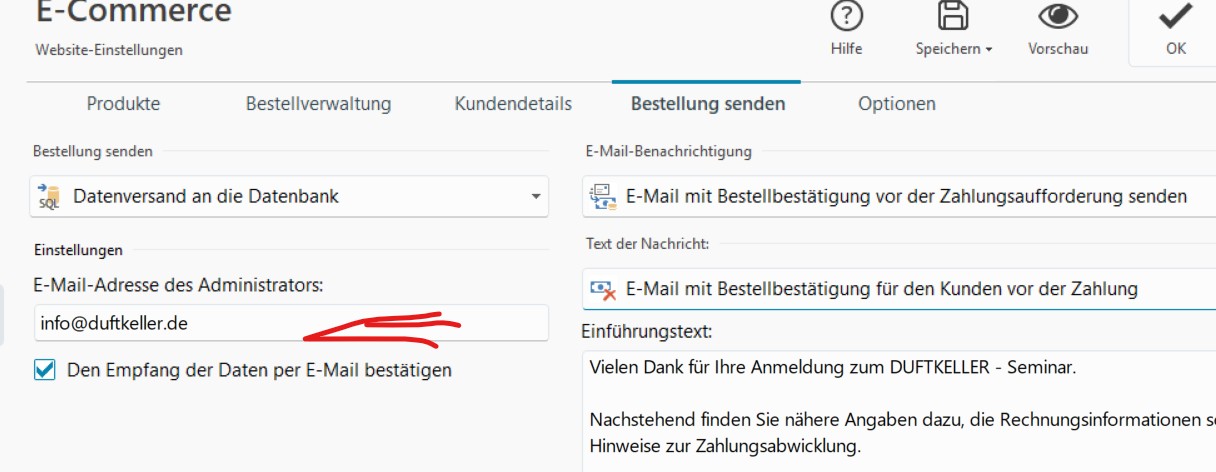The image size is (1216, 472).
Task: Switch to the Produkte tab
Action: coord(123,104)
